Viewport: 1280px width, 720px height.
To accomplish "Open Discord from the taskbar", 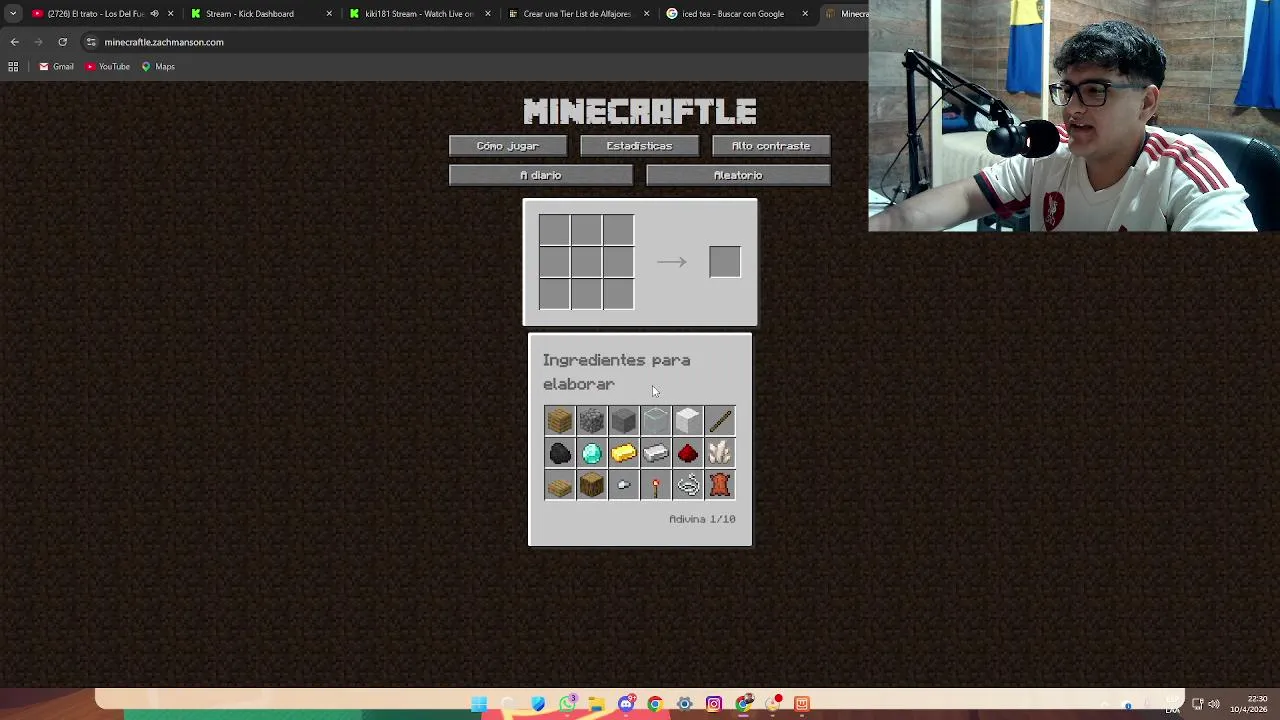I will pyautogui.click(x=626, y=704).
